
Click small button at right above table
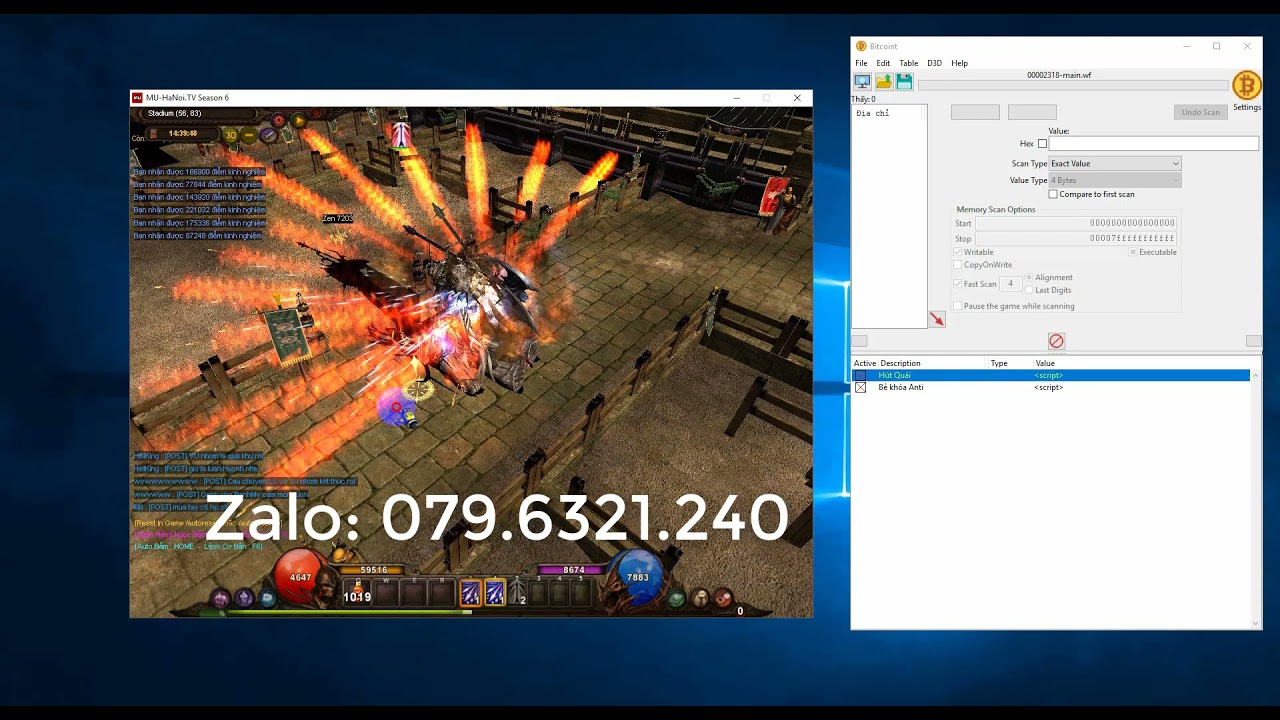point(1253,341)
